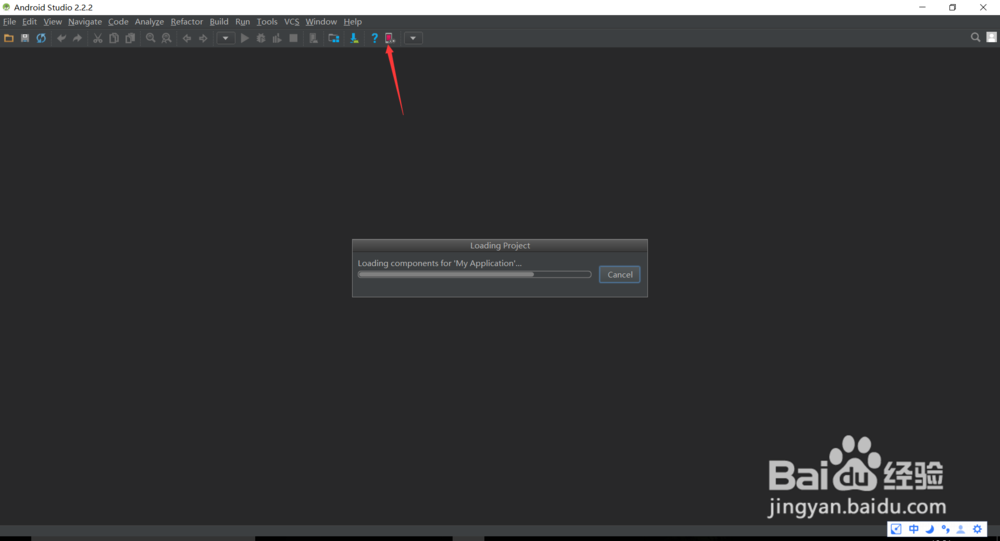
Task: Click the pink phone device monitor icon
Action: click(x=390, y=38)
